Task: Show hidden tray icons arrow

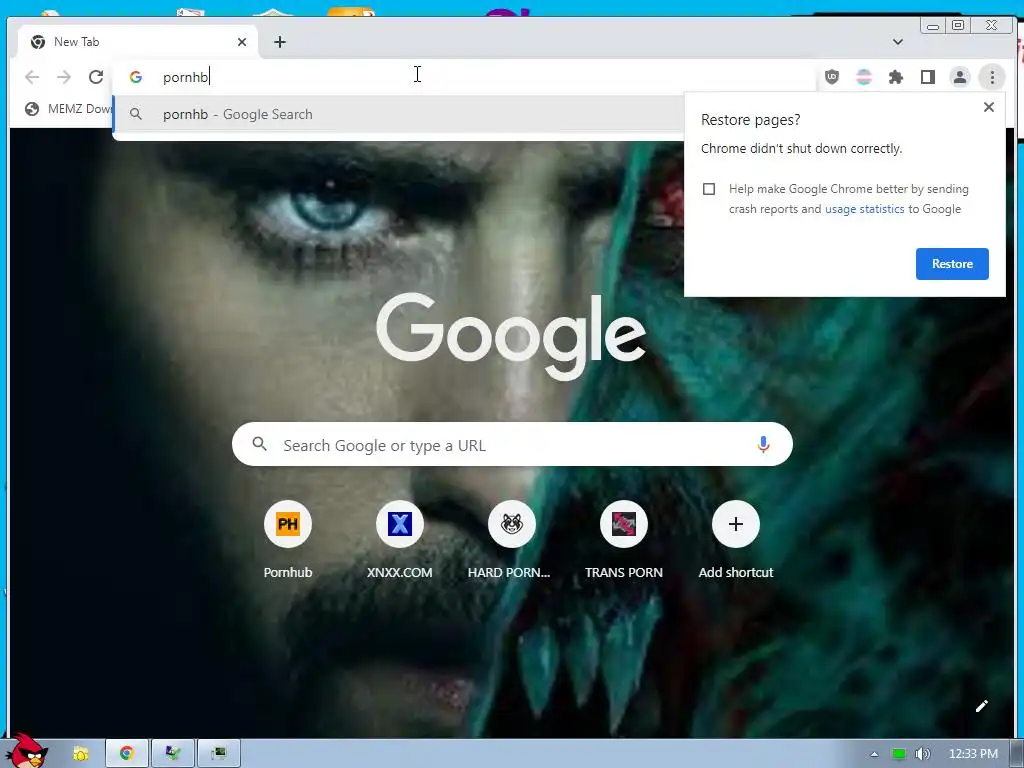Action: 874,754
